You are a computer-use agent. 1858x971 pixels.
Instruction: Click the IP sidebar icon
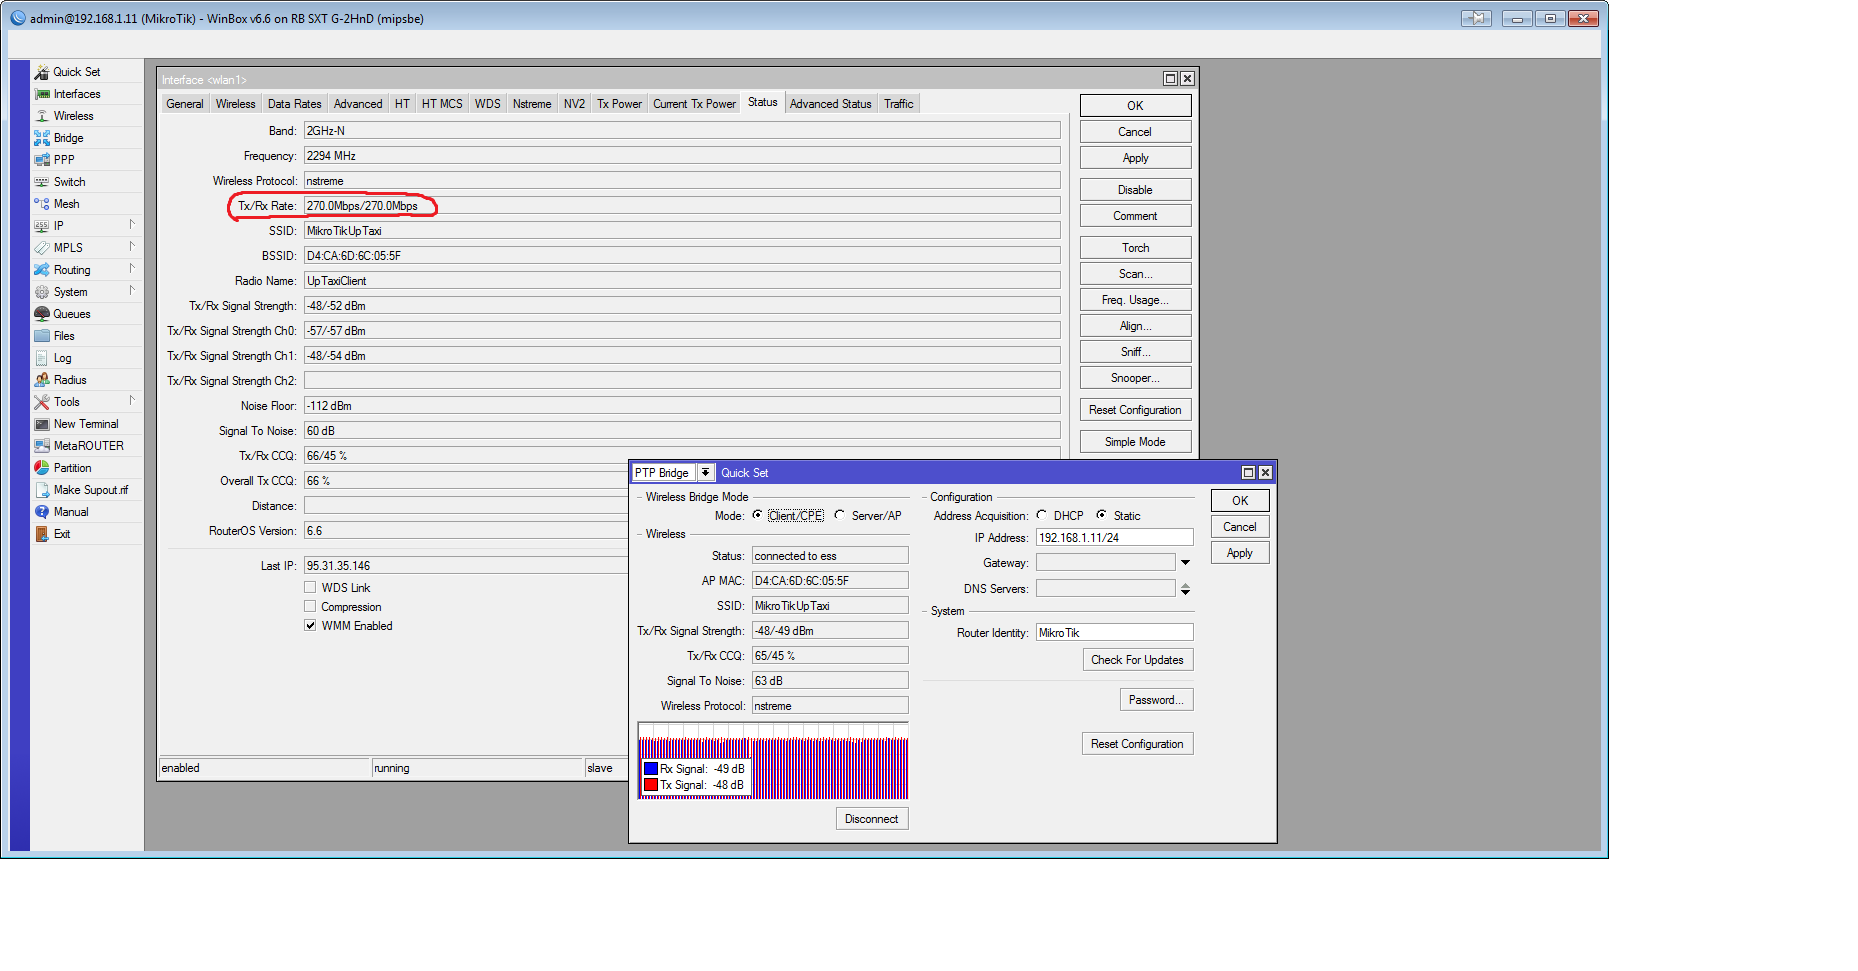pos(42,226)
